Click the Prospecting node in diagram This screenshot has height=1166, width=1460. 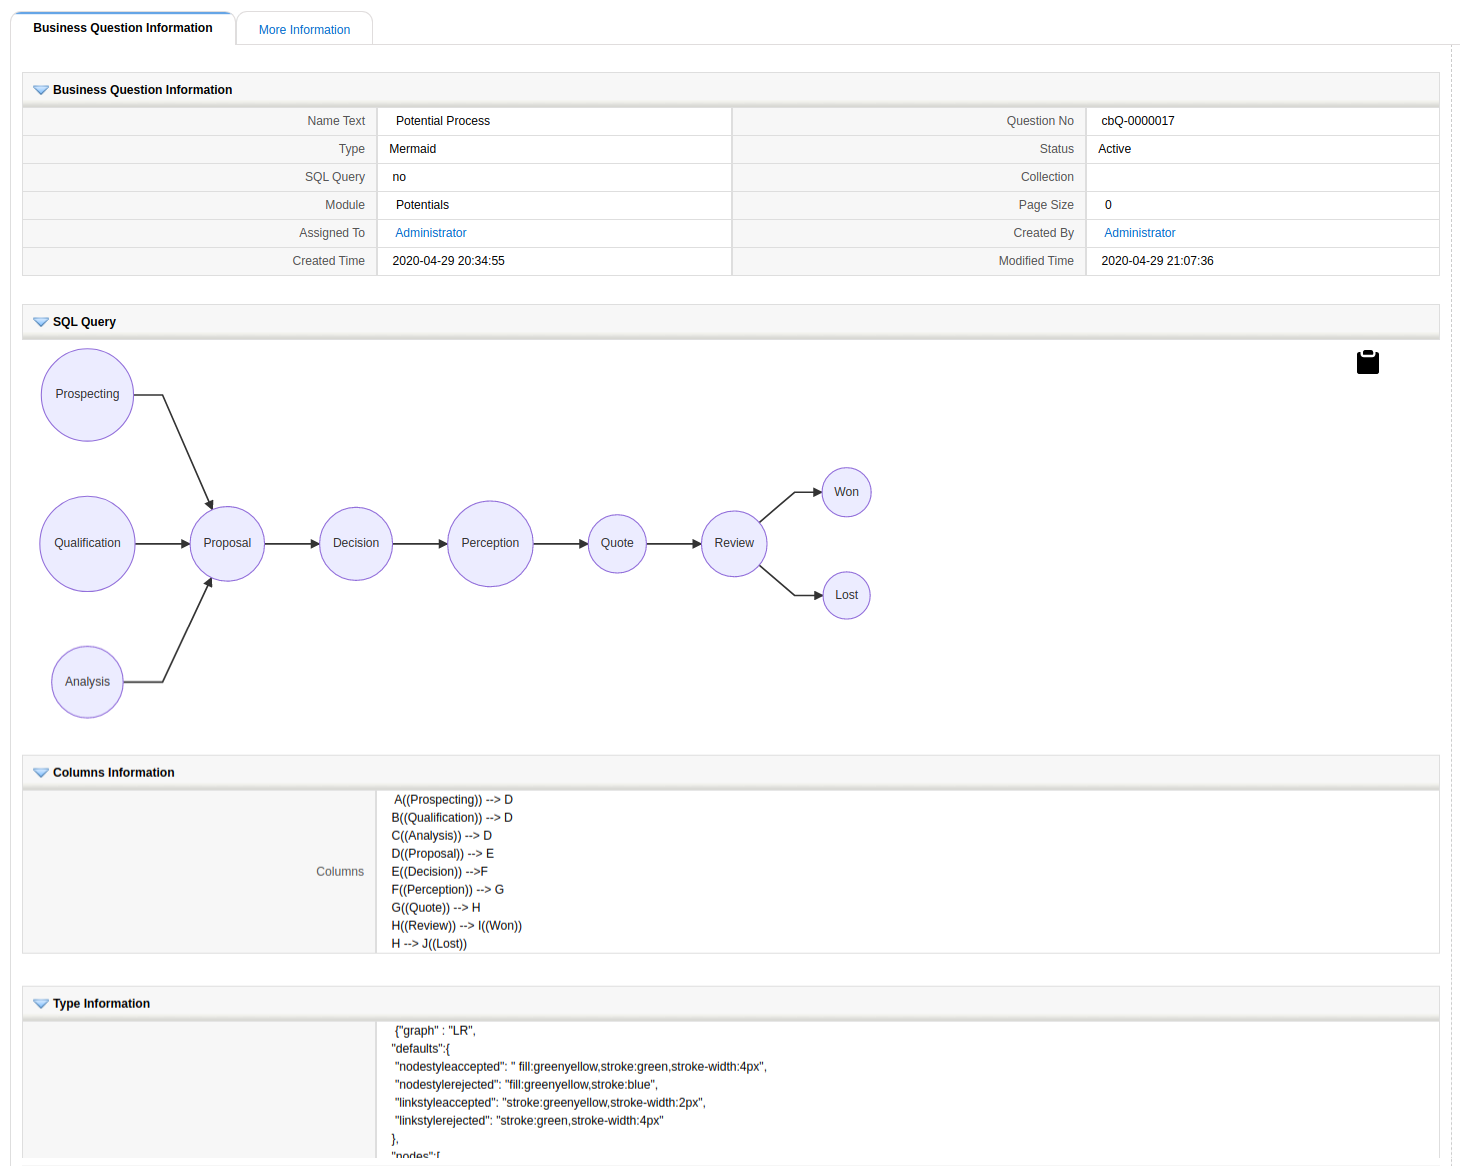87,394
